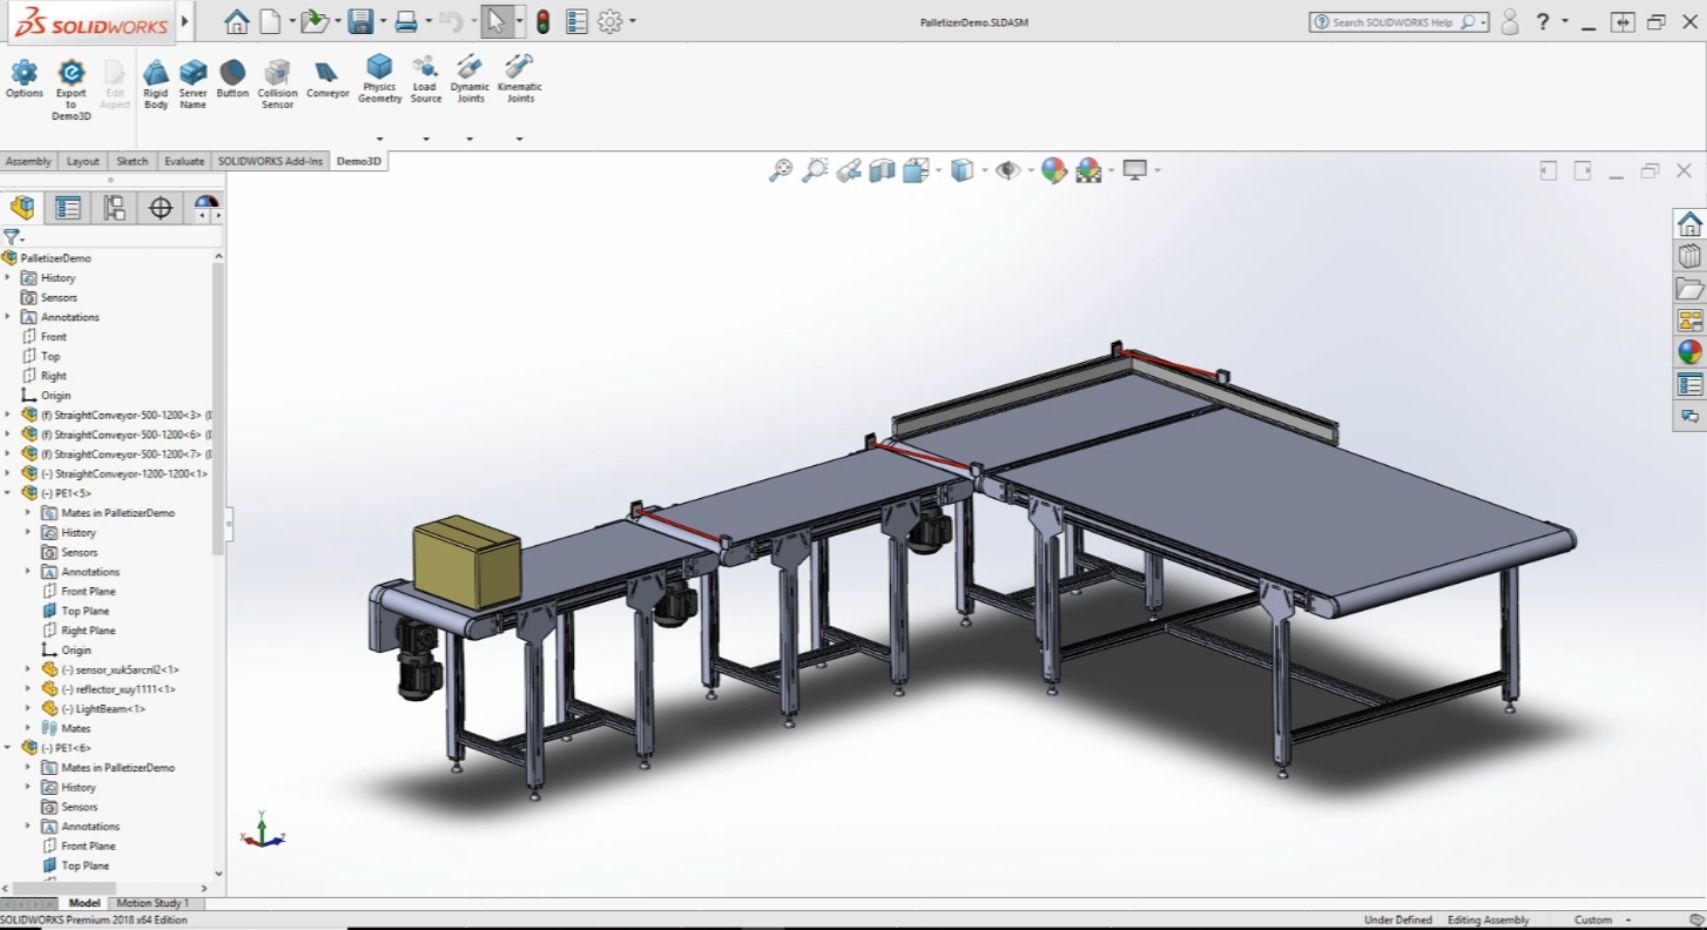Expand the History folder under PalletizerDemo

coord(8,278)
